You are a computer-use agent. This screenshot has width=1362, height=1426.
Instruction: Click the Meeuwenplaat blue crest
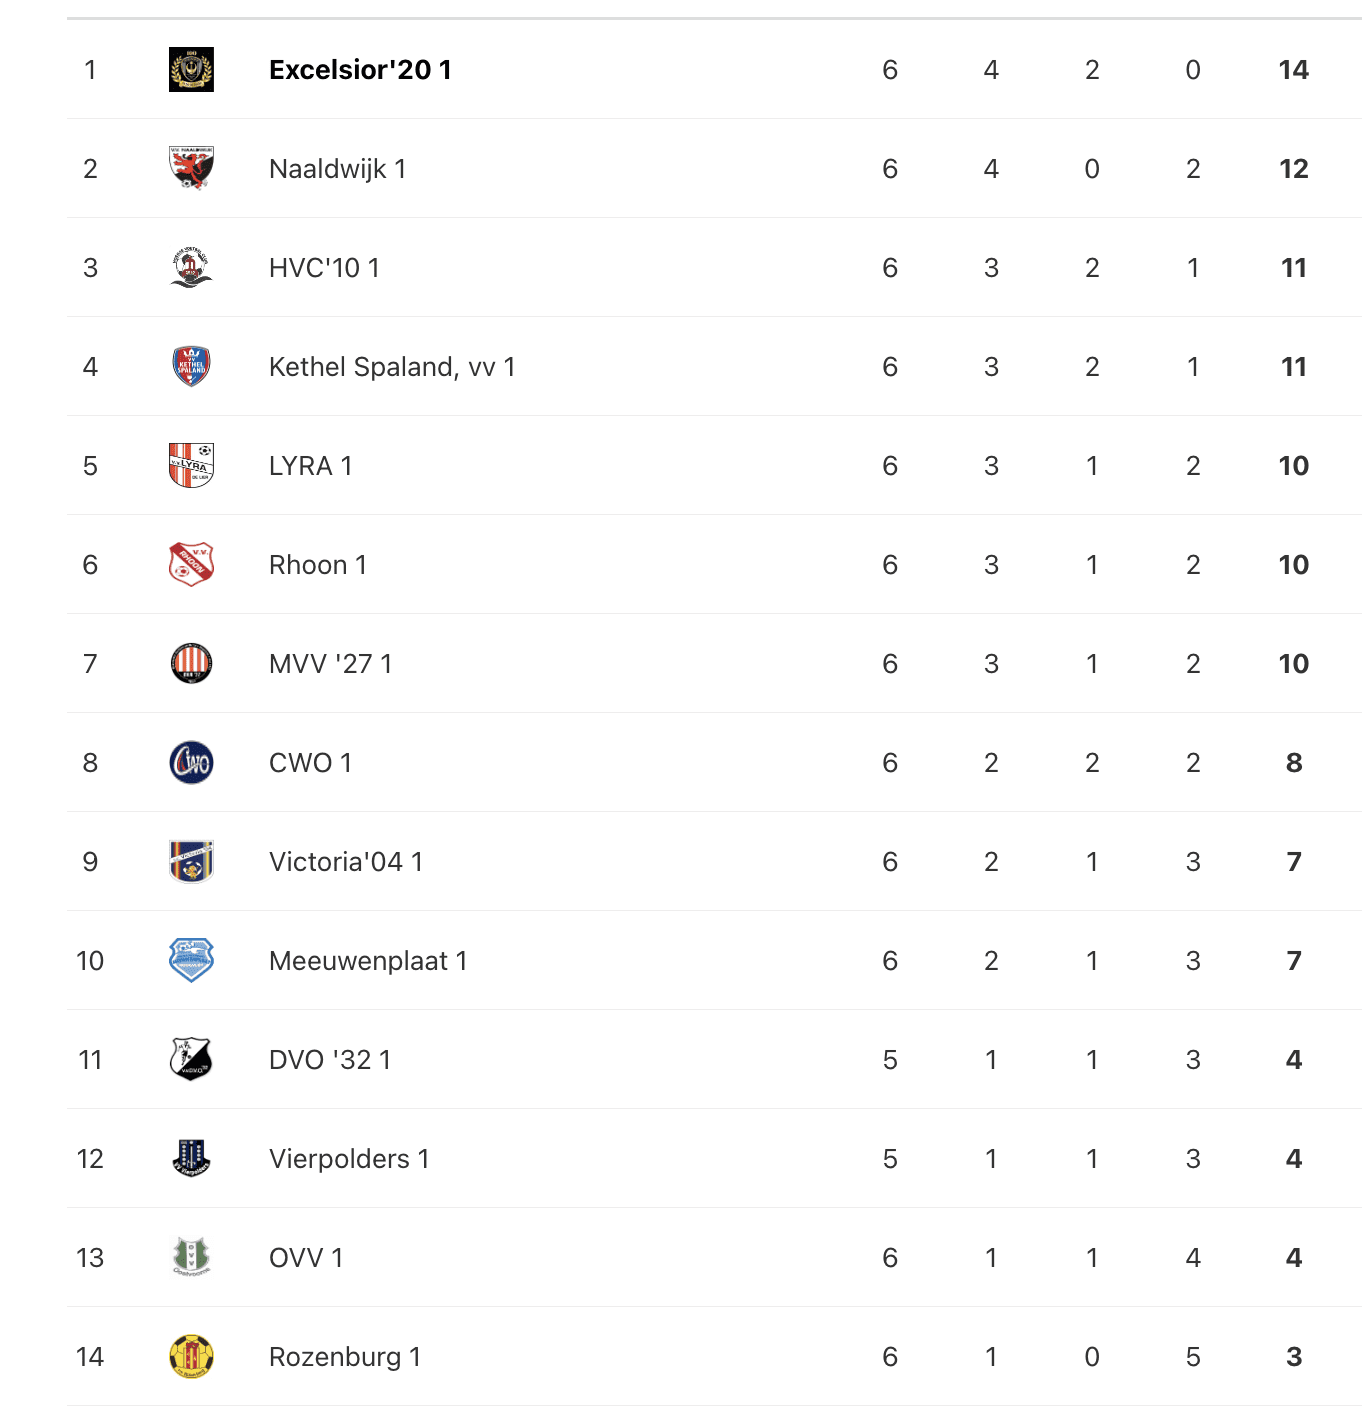coord(191,960)
